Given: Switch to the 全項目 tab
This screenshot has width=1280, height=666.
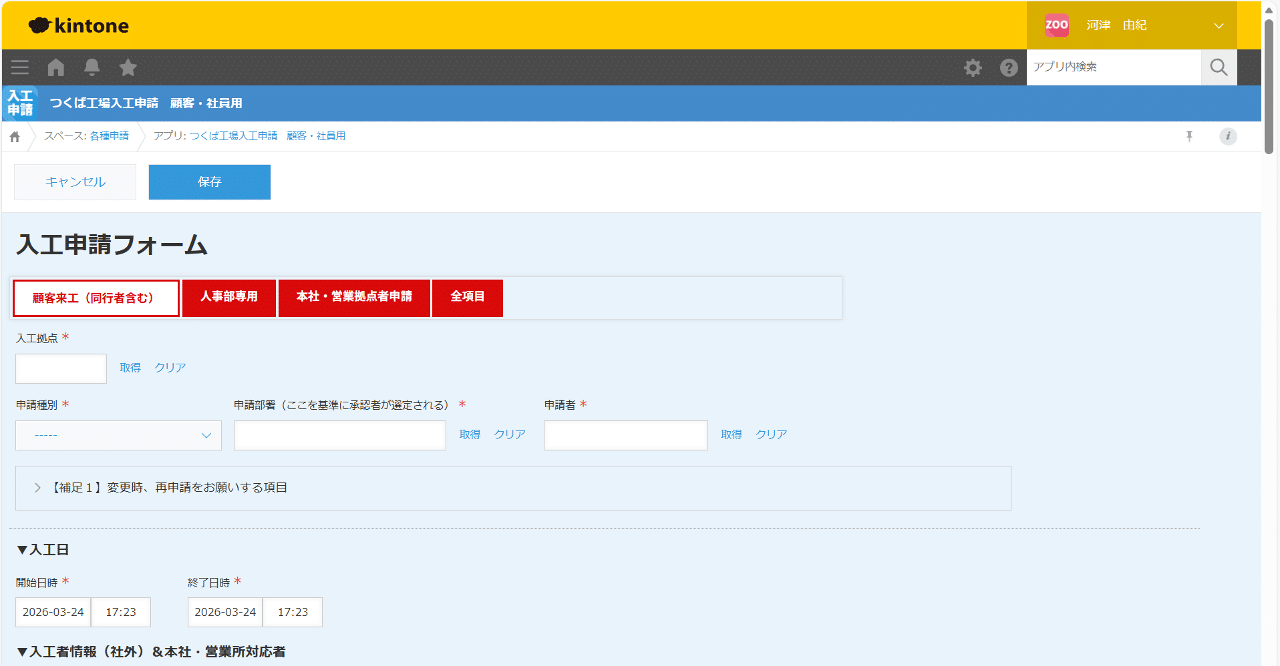Looking at the screenshot, I should click(467, 298).
